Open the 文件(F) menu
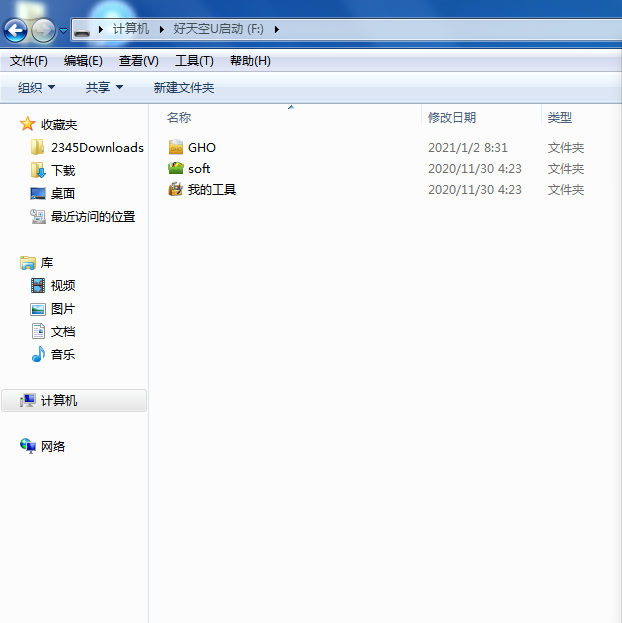622x623 pixels. [x=29, y=61]
